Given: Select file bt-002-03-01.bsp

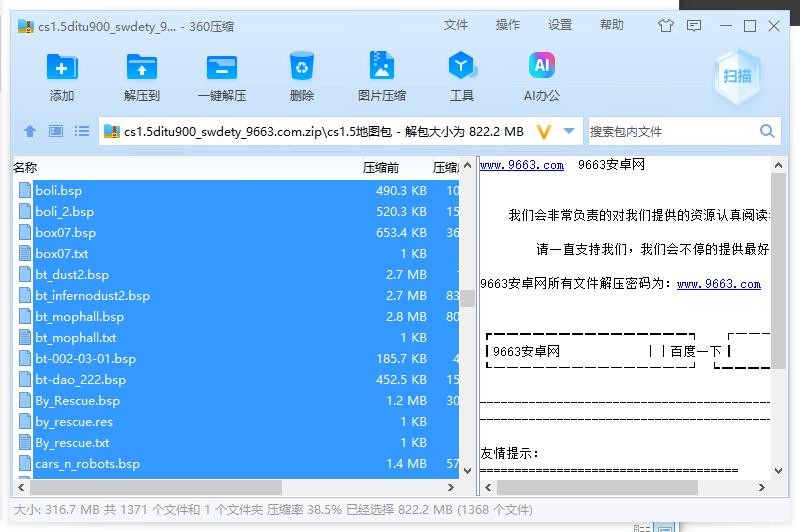Looking at the screenshot, I should (246, 359).
